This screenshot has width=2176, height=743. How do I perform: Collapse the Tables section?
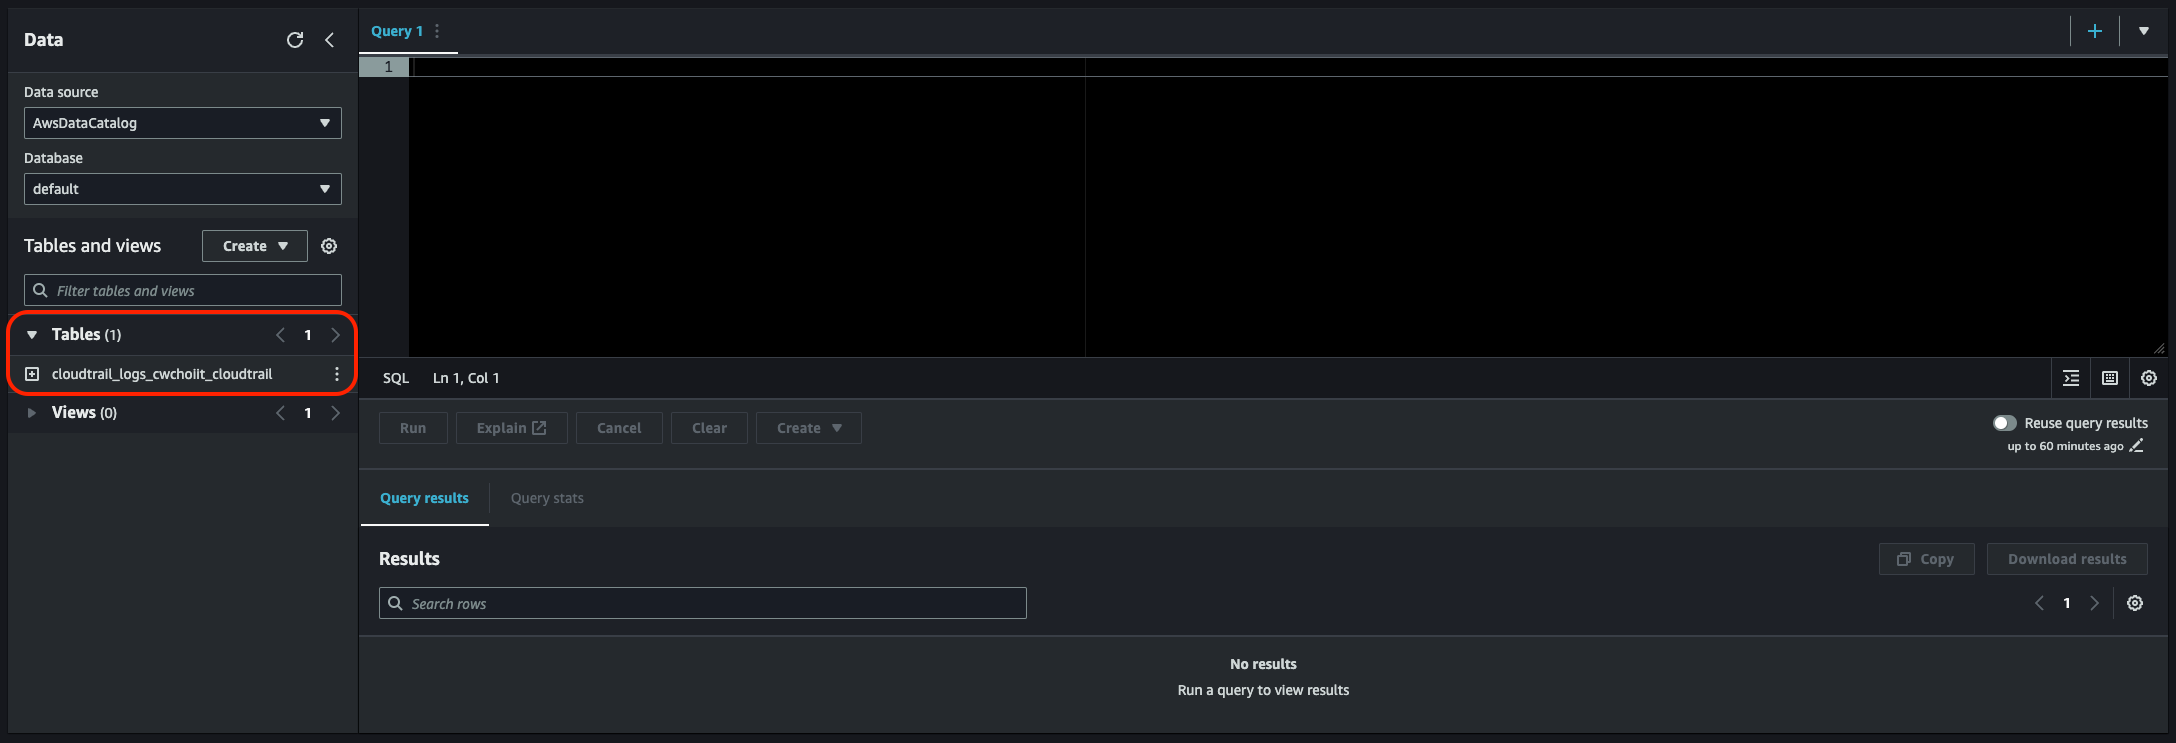32,335
